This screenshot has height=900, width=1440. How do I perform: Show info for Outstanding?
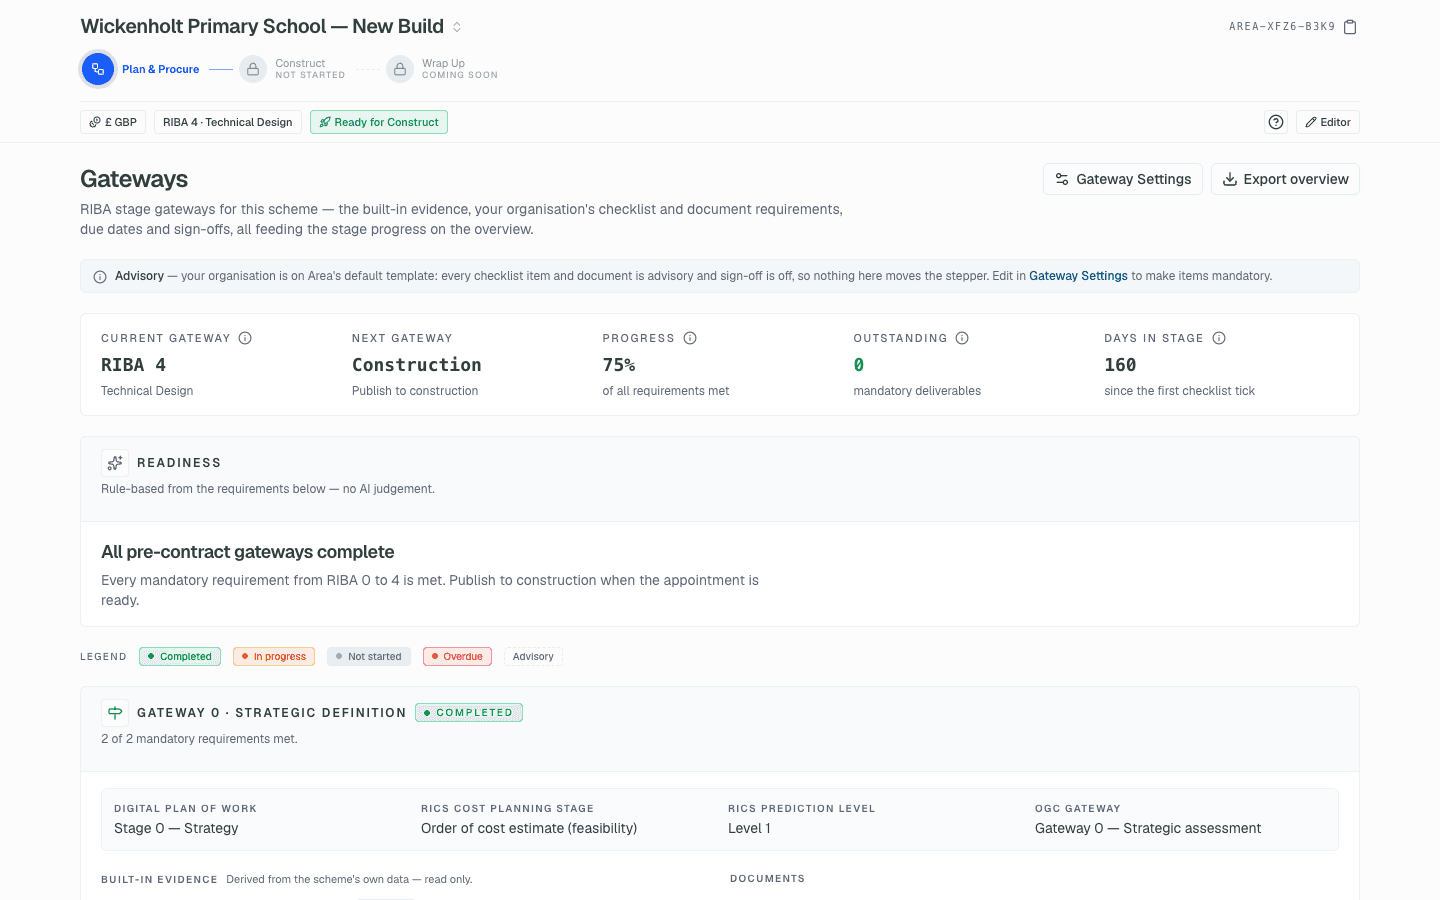tap(962, 338)
